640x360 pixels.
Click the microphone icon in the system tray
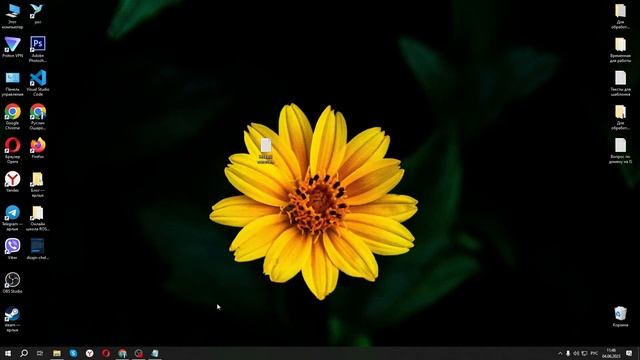[568, 353]
